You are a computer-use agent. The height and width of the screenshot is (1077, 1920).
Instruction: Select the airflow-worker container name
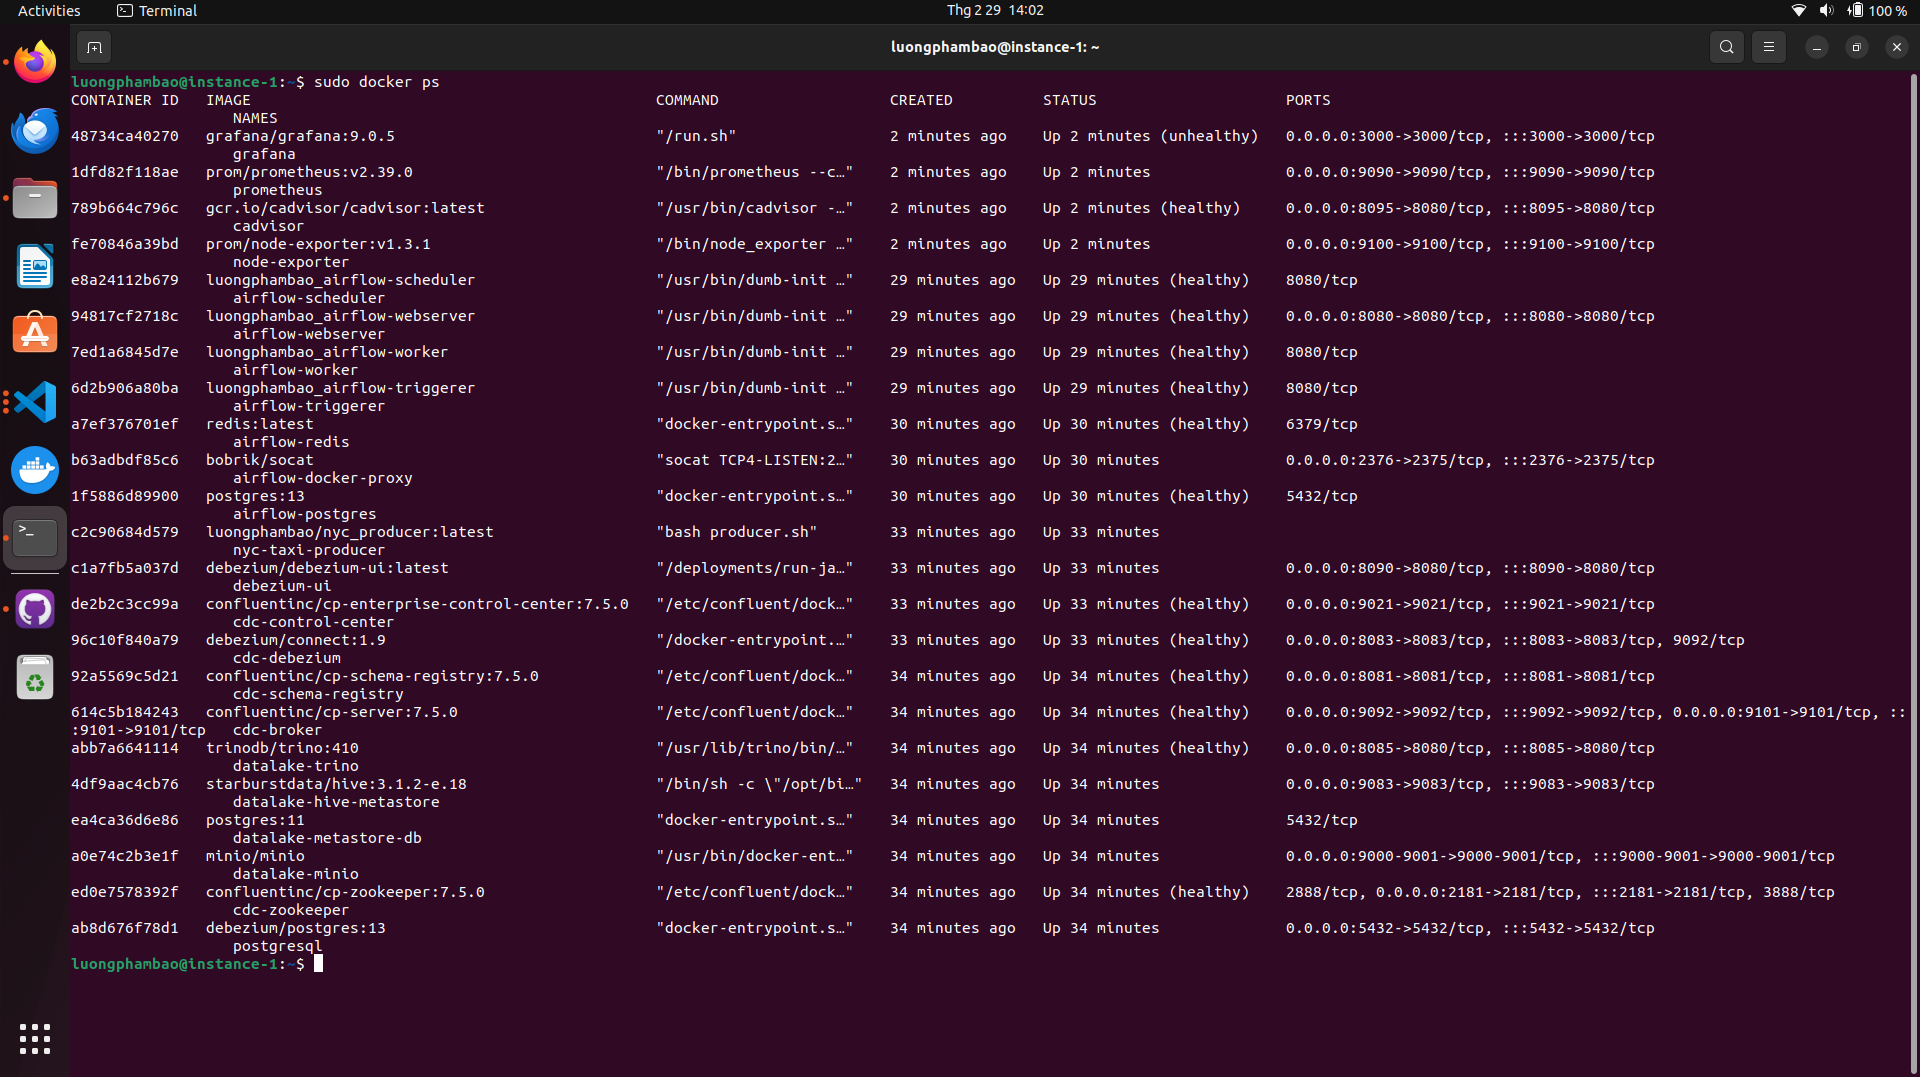point(295,370)
